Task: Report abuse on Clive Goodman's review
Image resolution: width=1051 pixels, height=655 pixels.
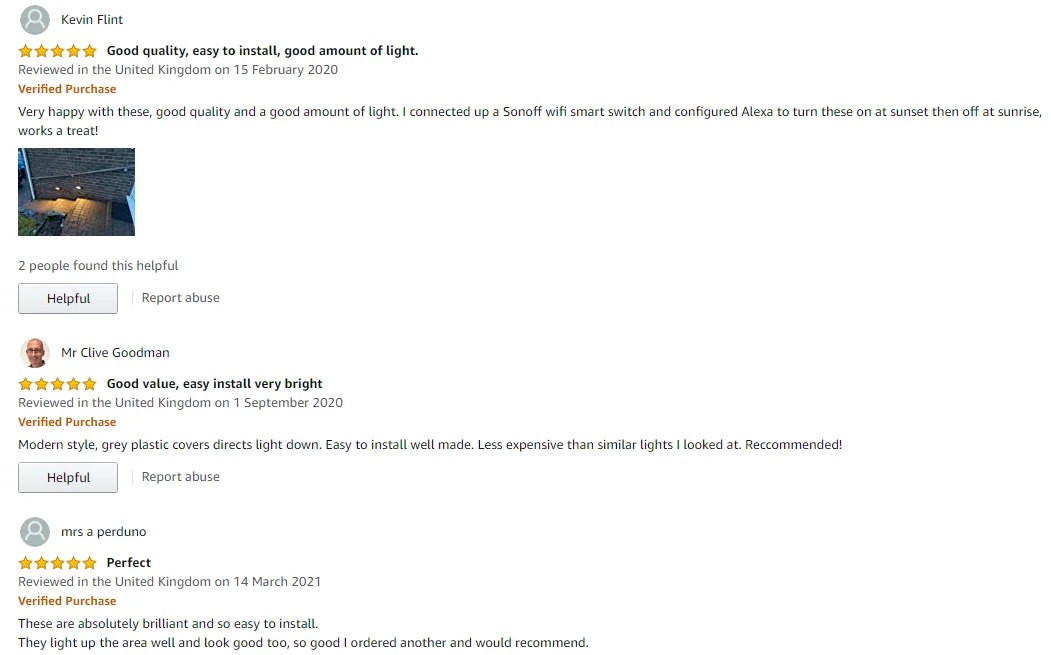Action: click(x=180, y=477)
